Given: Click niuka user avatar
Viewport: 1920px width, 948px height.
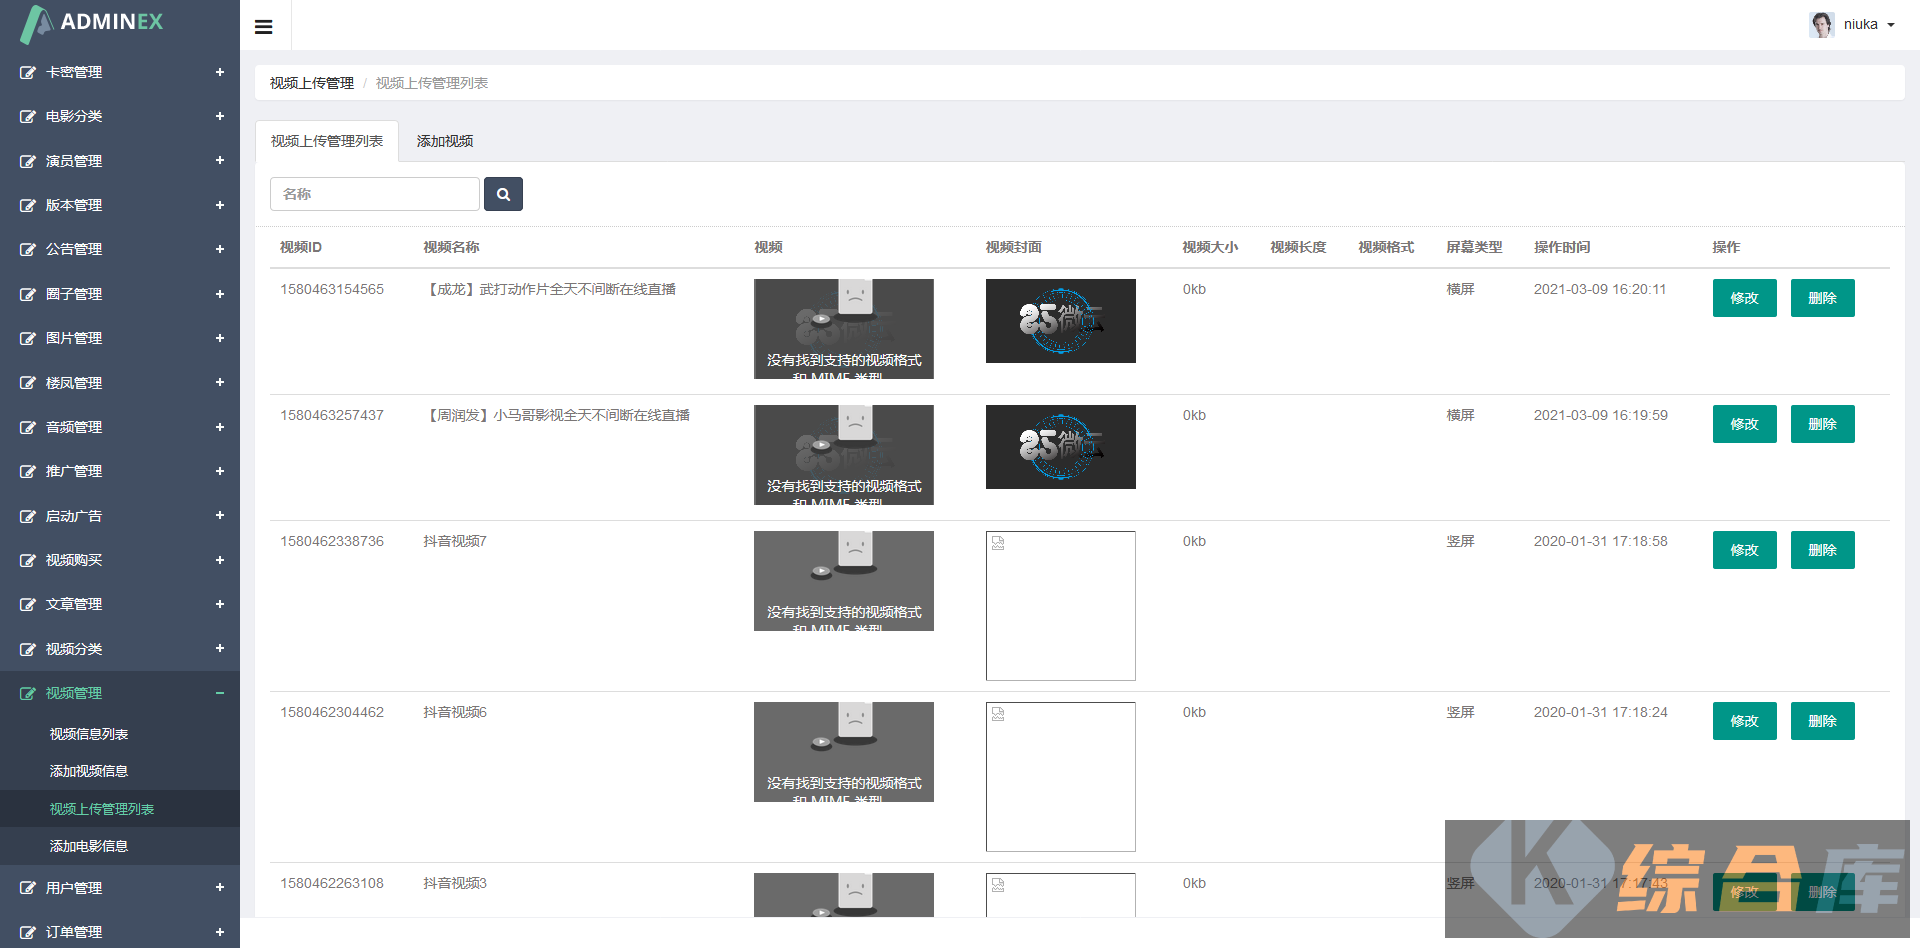Looking at the screenshot, I should point(1822,25).
